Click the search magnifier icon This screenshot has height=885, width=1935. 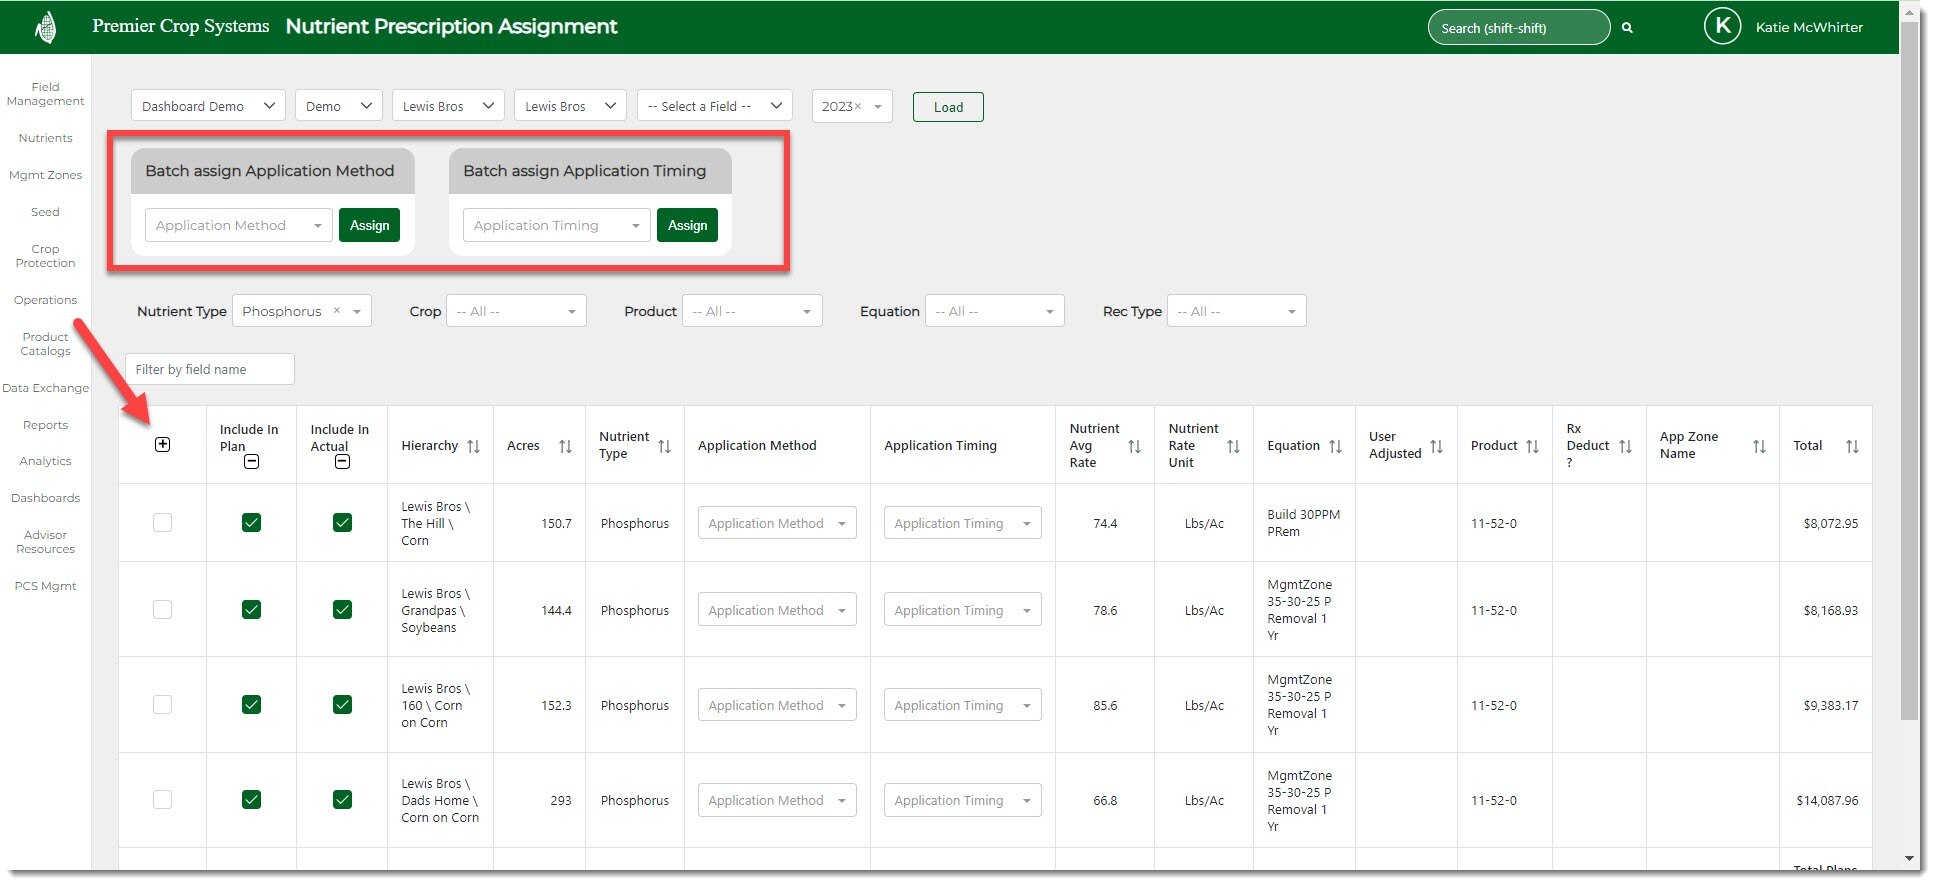tap(1627, 28)
